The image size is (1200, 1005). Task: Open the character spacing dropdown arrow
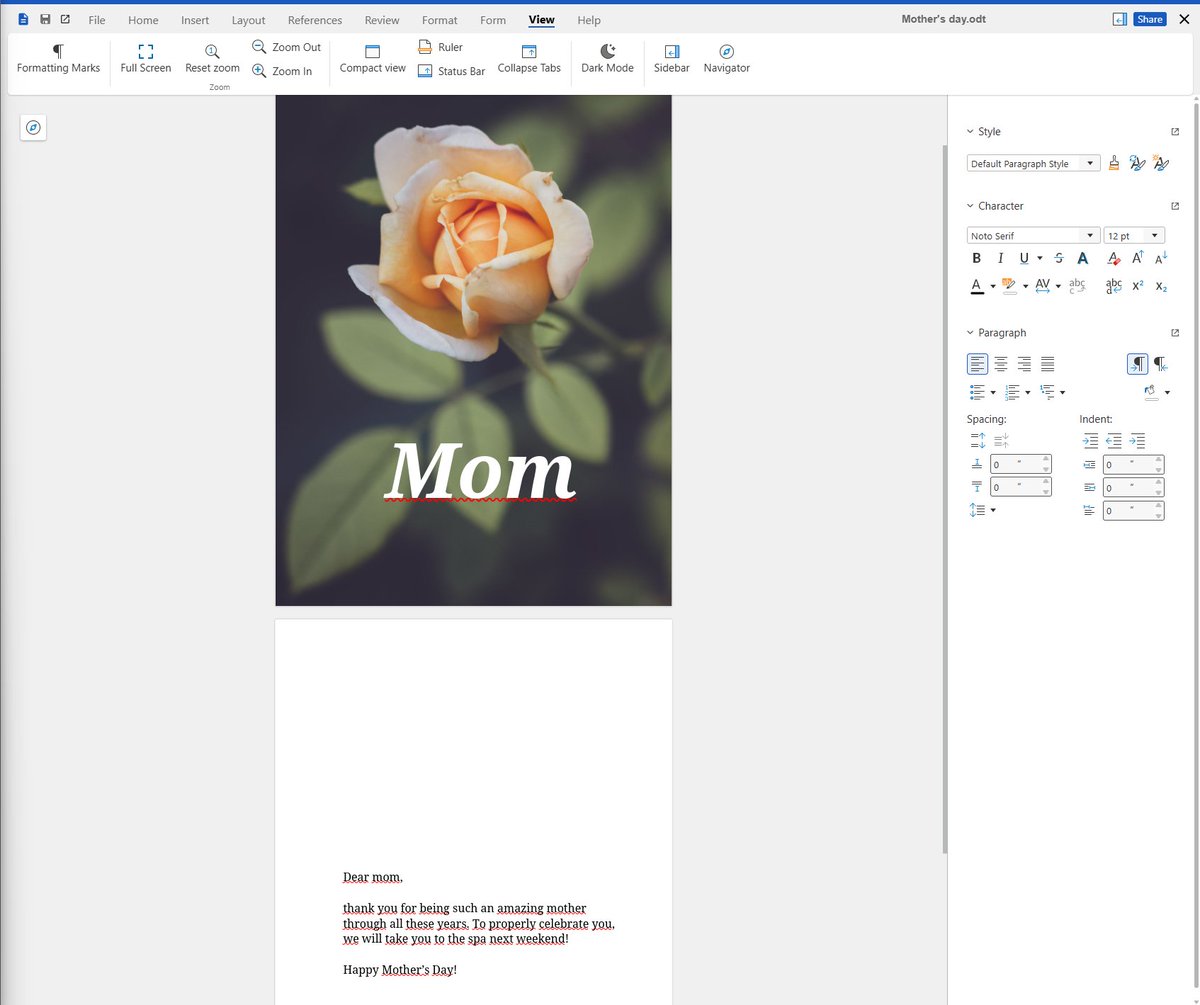[1057, 286]
